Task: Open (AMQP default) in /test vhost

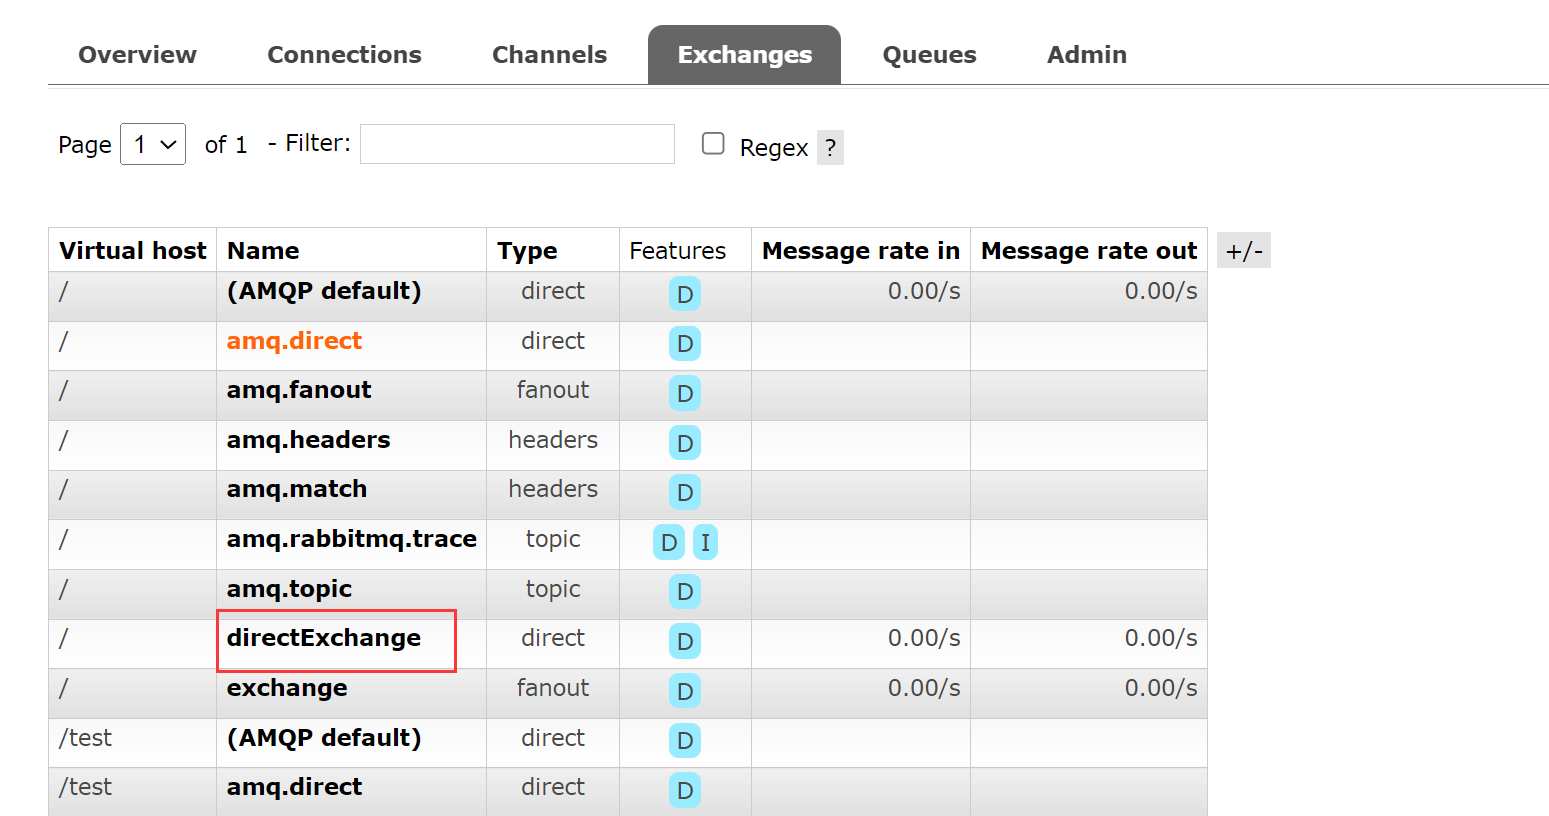Action: click(324, 738)
